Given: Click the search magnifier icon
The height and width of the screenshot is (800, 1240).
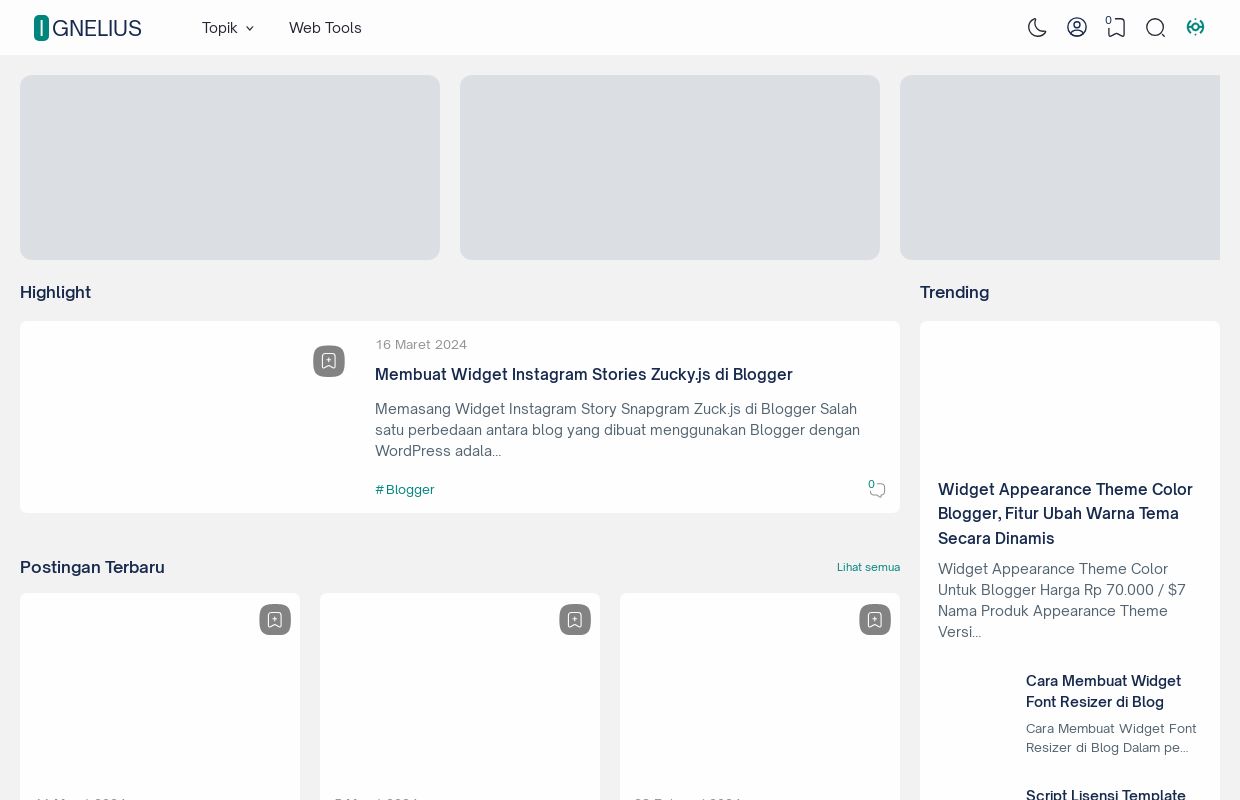Looking at the screenshot, I should pos(1156,28).
